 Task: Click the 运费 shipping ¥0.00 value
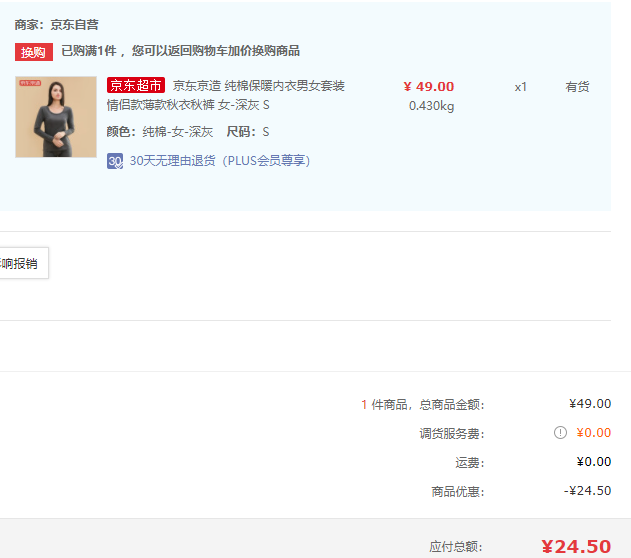pyautogui.click(x=594, y=462)
